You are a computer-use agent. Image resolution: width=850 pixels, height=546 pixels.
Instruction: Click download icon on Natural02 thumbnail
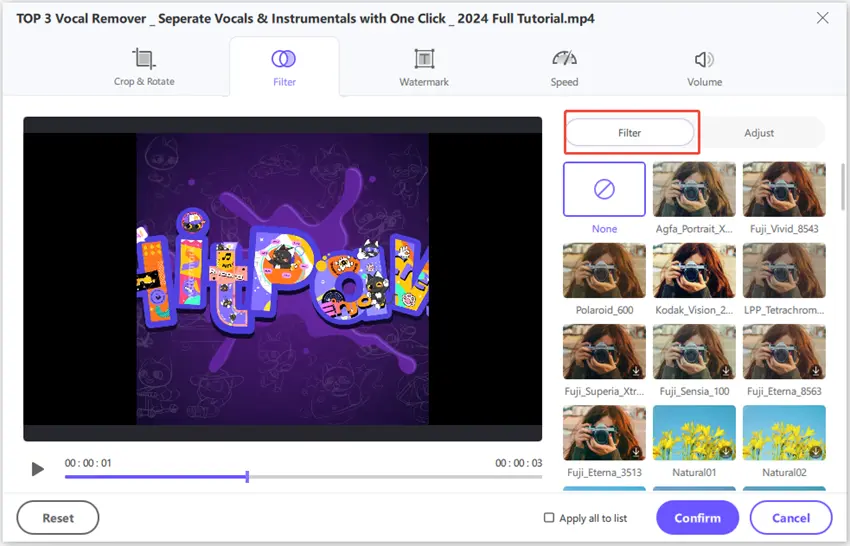tap(816, 452)
